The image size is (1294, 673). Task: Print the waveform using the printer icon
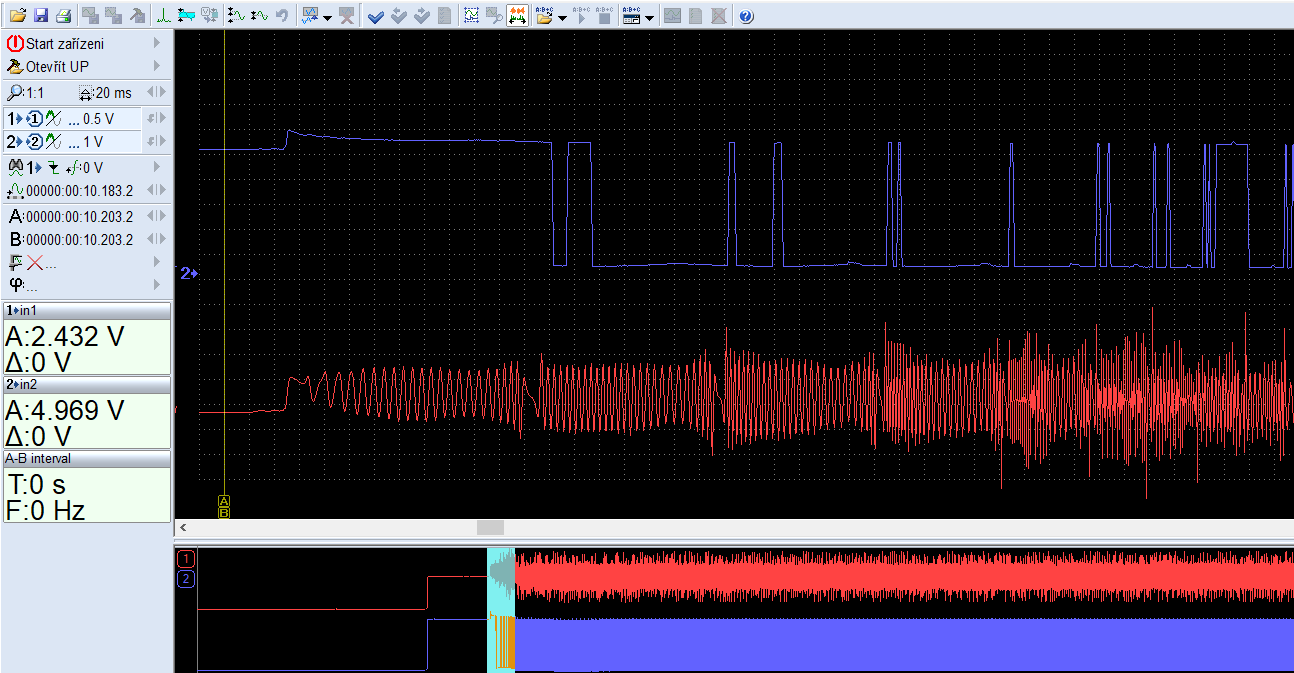click(62, 16)
